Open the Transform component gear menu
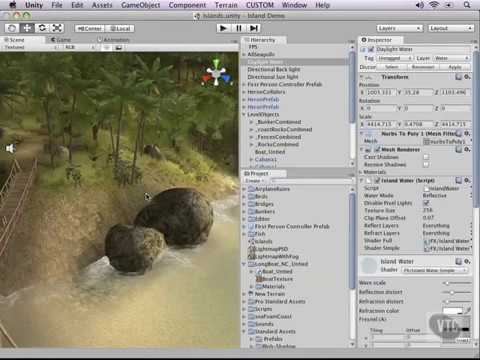Image resolution: width=480 pixels, height=360 pixels. (x=467, y=77)
